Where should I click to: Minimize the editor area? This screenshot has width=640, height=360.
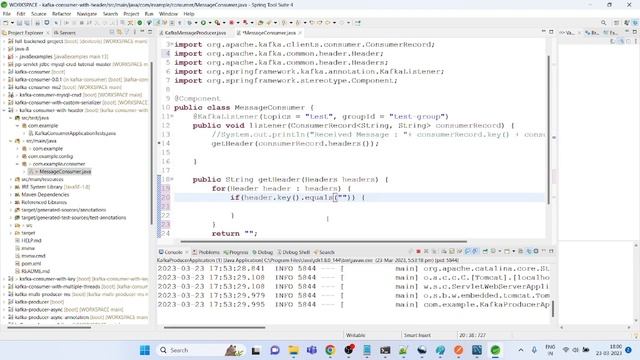[543, 32]
